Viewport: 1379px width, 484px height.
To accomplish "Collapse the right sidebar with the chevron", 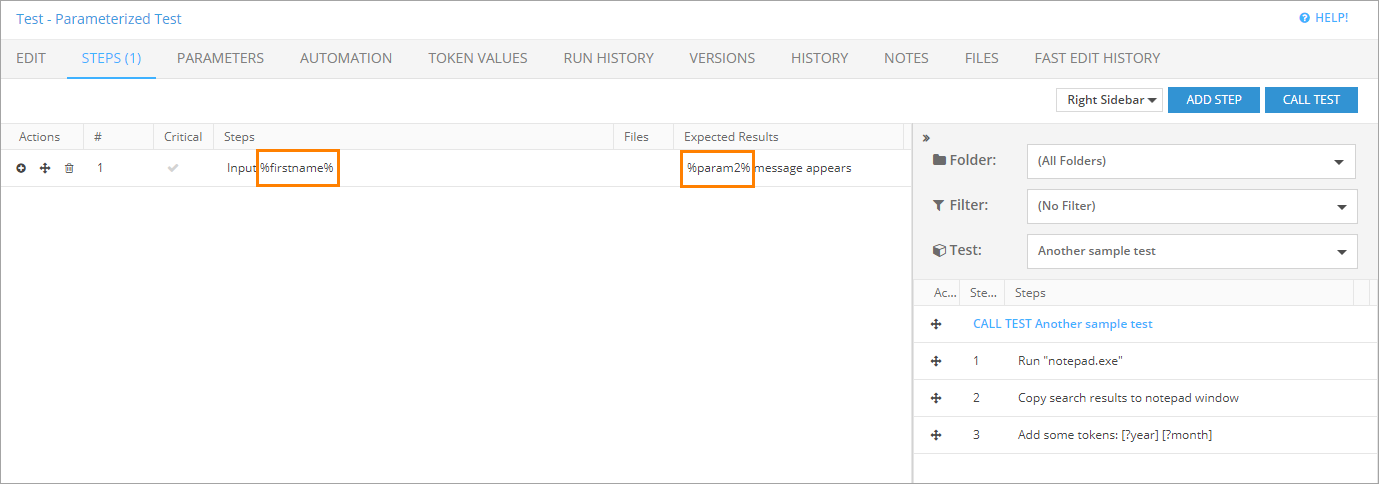I will (x=926, y=138).
